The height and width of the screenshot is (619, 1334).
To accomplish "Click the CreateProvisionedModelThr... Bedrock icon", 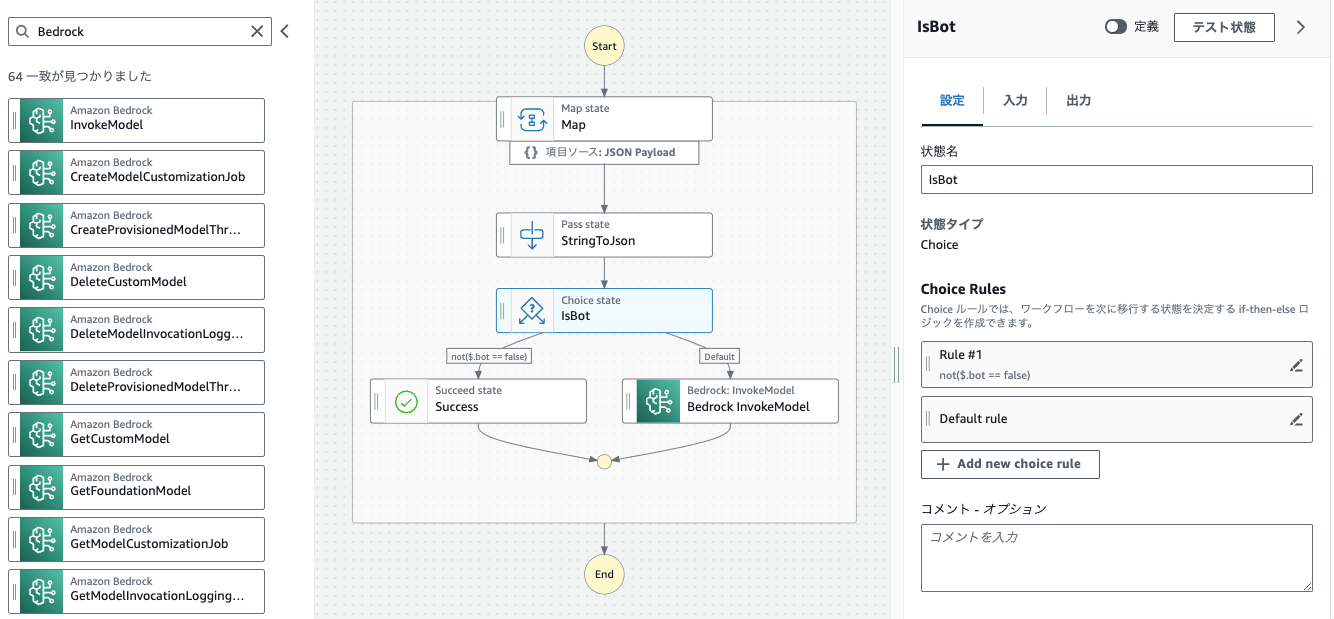I will point(41,225).
